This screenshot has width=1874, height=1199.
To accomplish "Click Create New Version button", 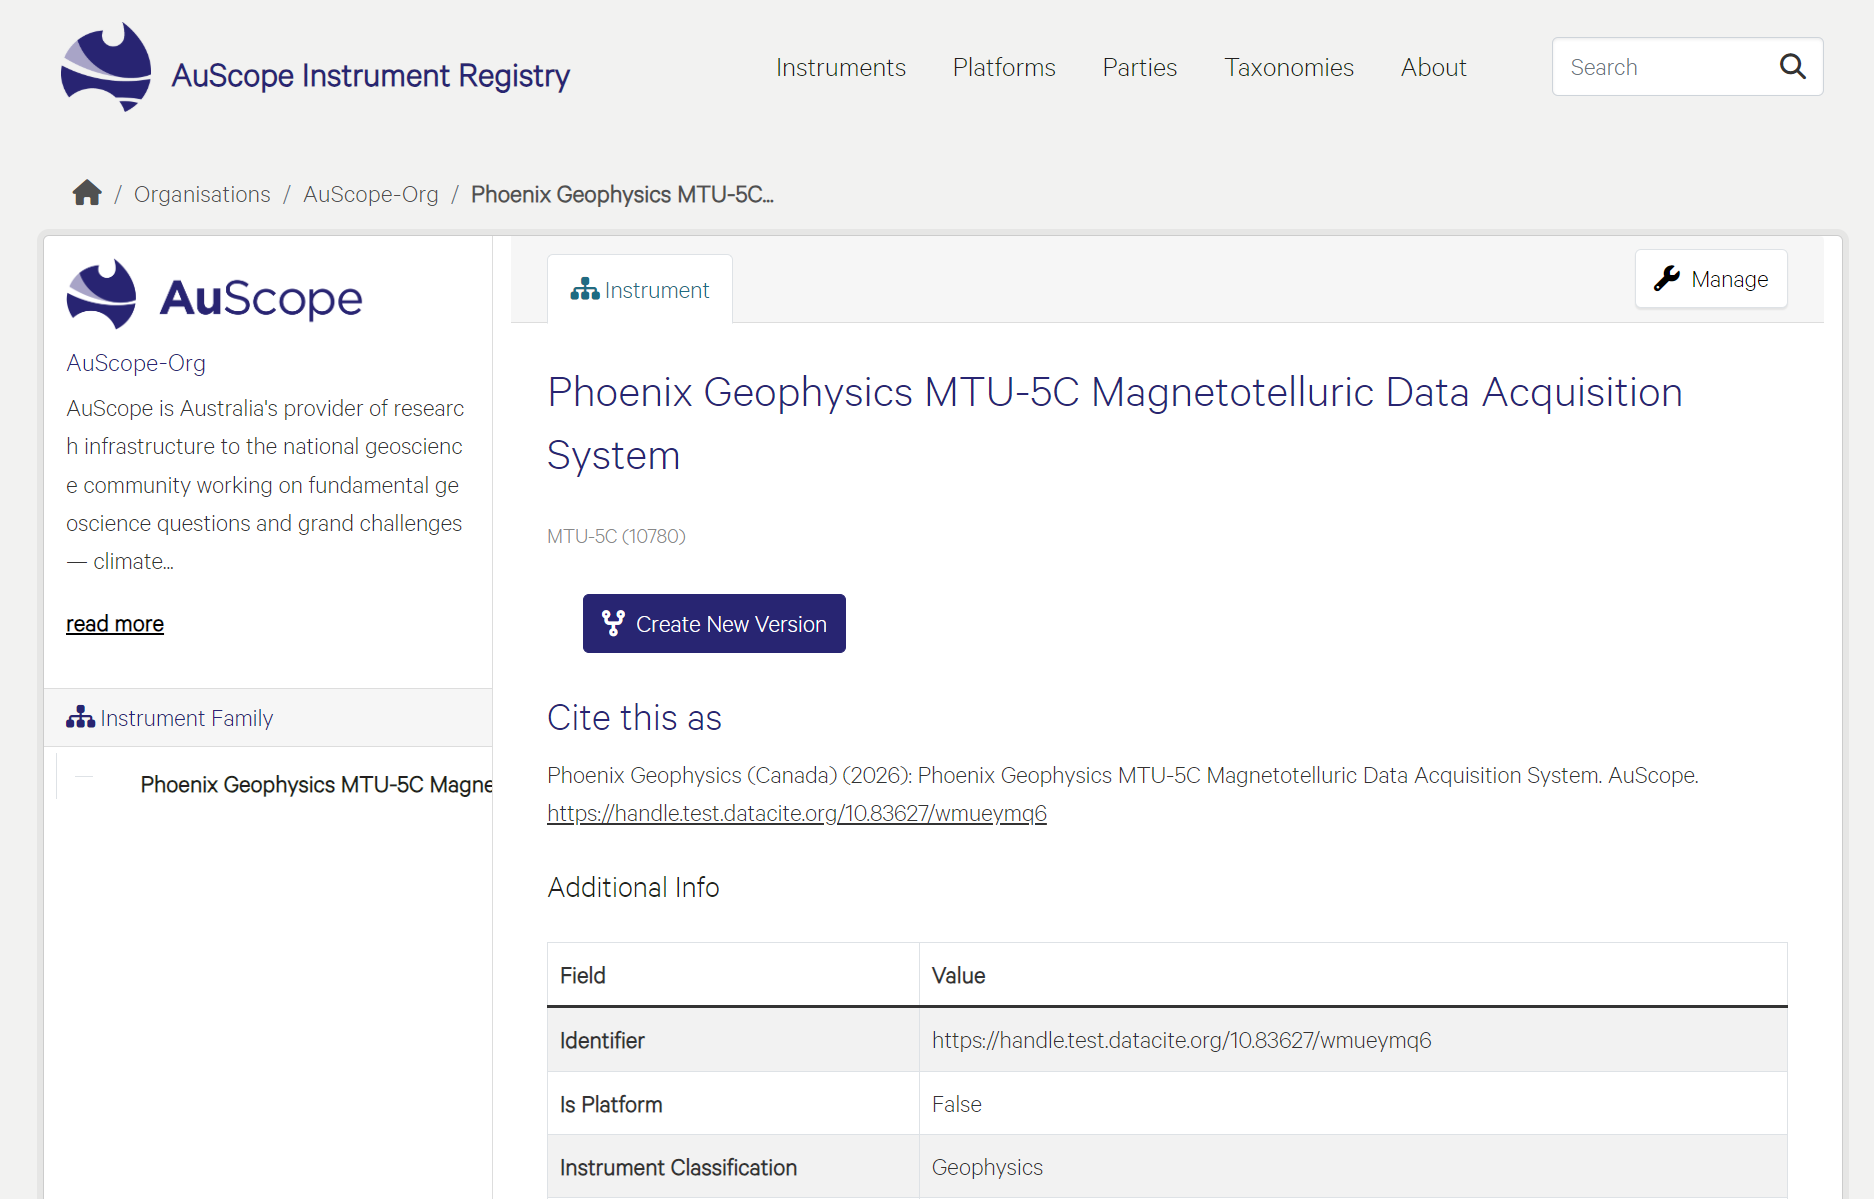I will tap(714, 623).
